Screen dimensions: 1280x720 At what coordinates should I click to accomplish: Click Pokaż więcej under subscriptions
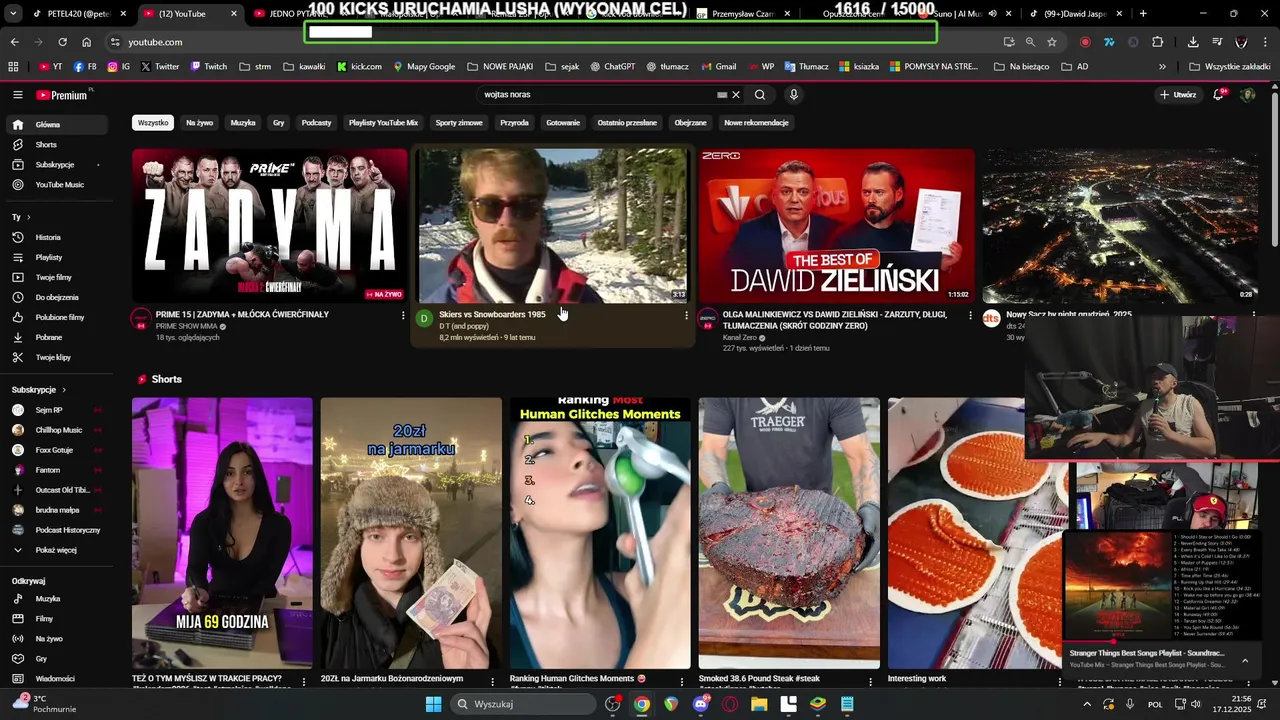coord(56,550)
